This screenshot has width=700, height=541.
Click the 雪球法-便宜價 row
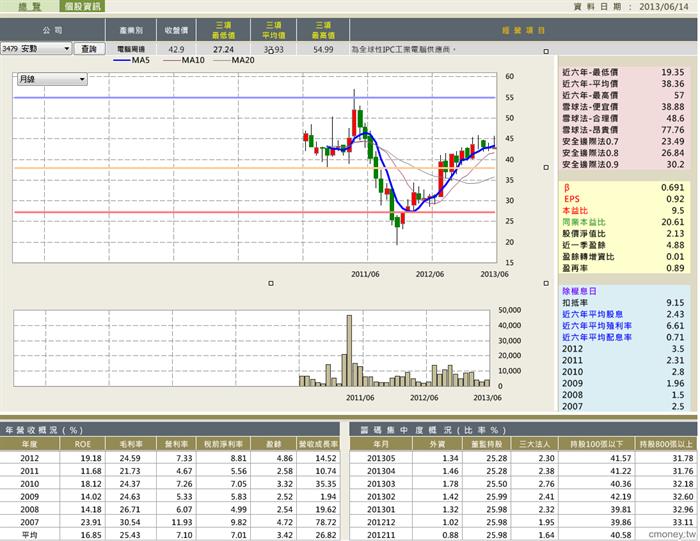623,107
